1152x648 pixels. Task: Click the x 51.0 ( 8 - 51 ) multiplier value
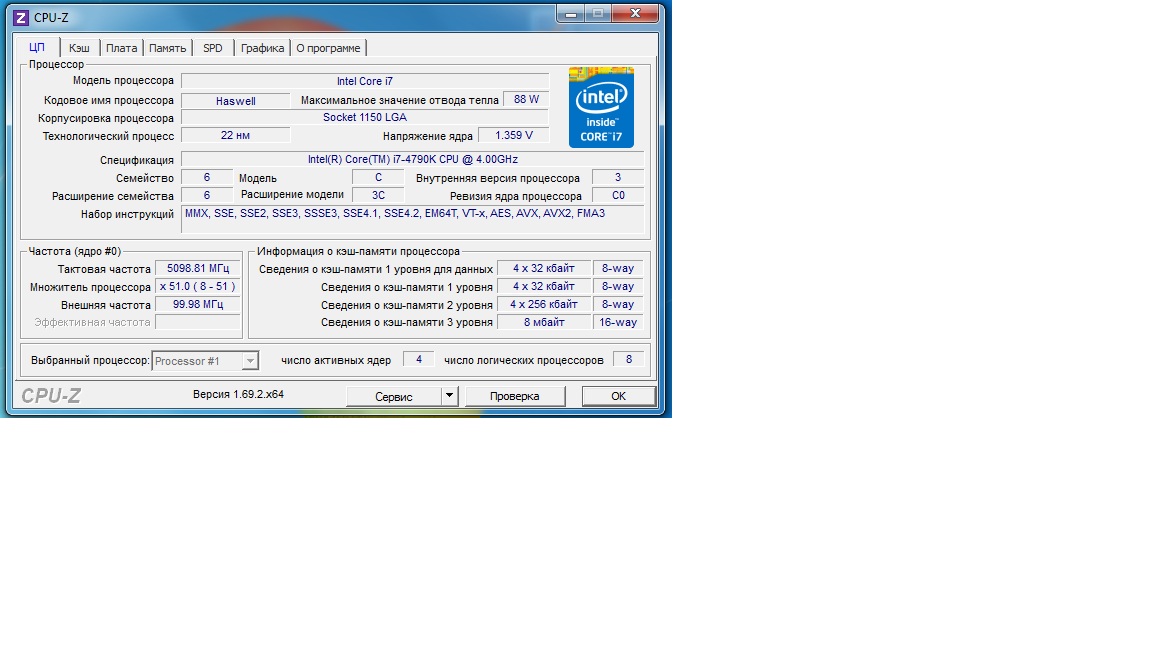pos(198,287)
